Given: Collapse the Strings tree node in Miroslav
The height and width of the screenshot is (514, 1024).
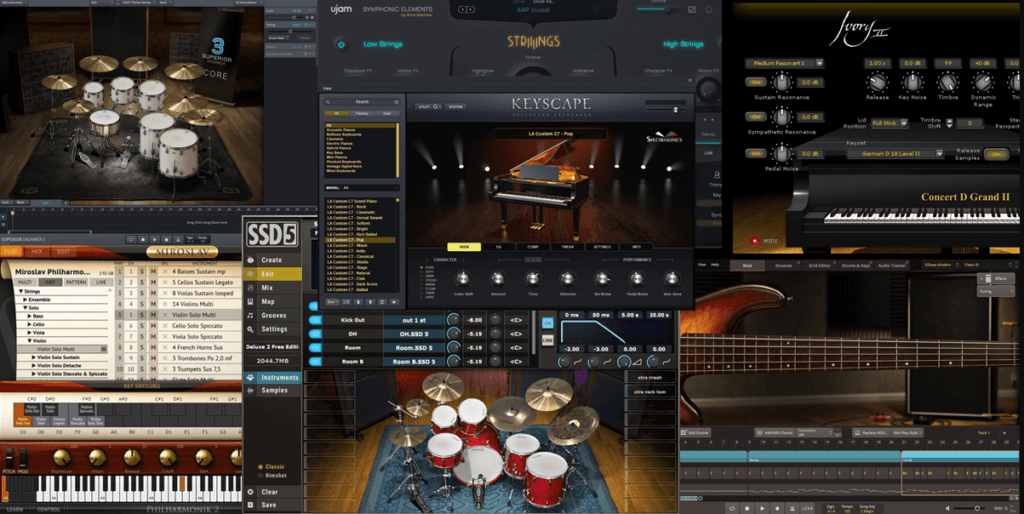Looking at the screenshot, I should (x=20, y=291).
